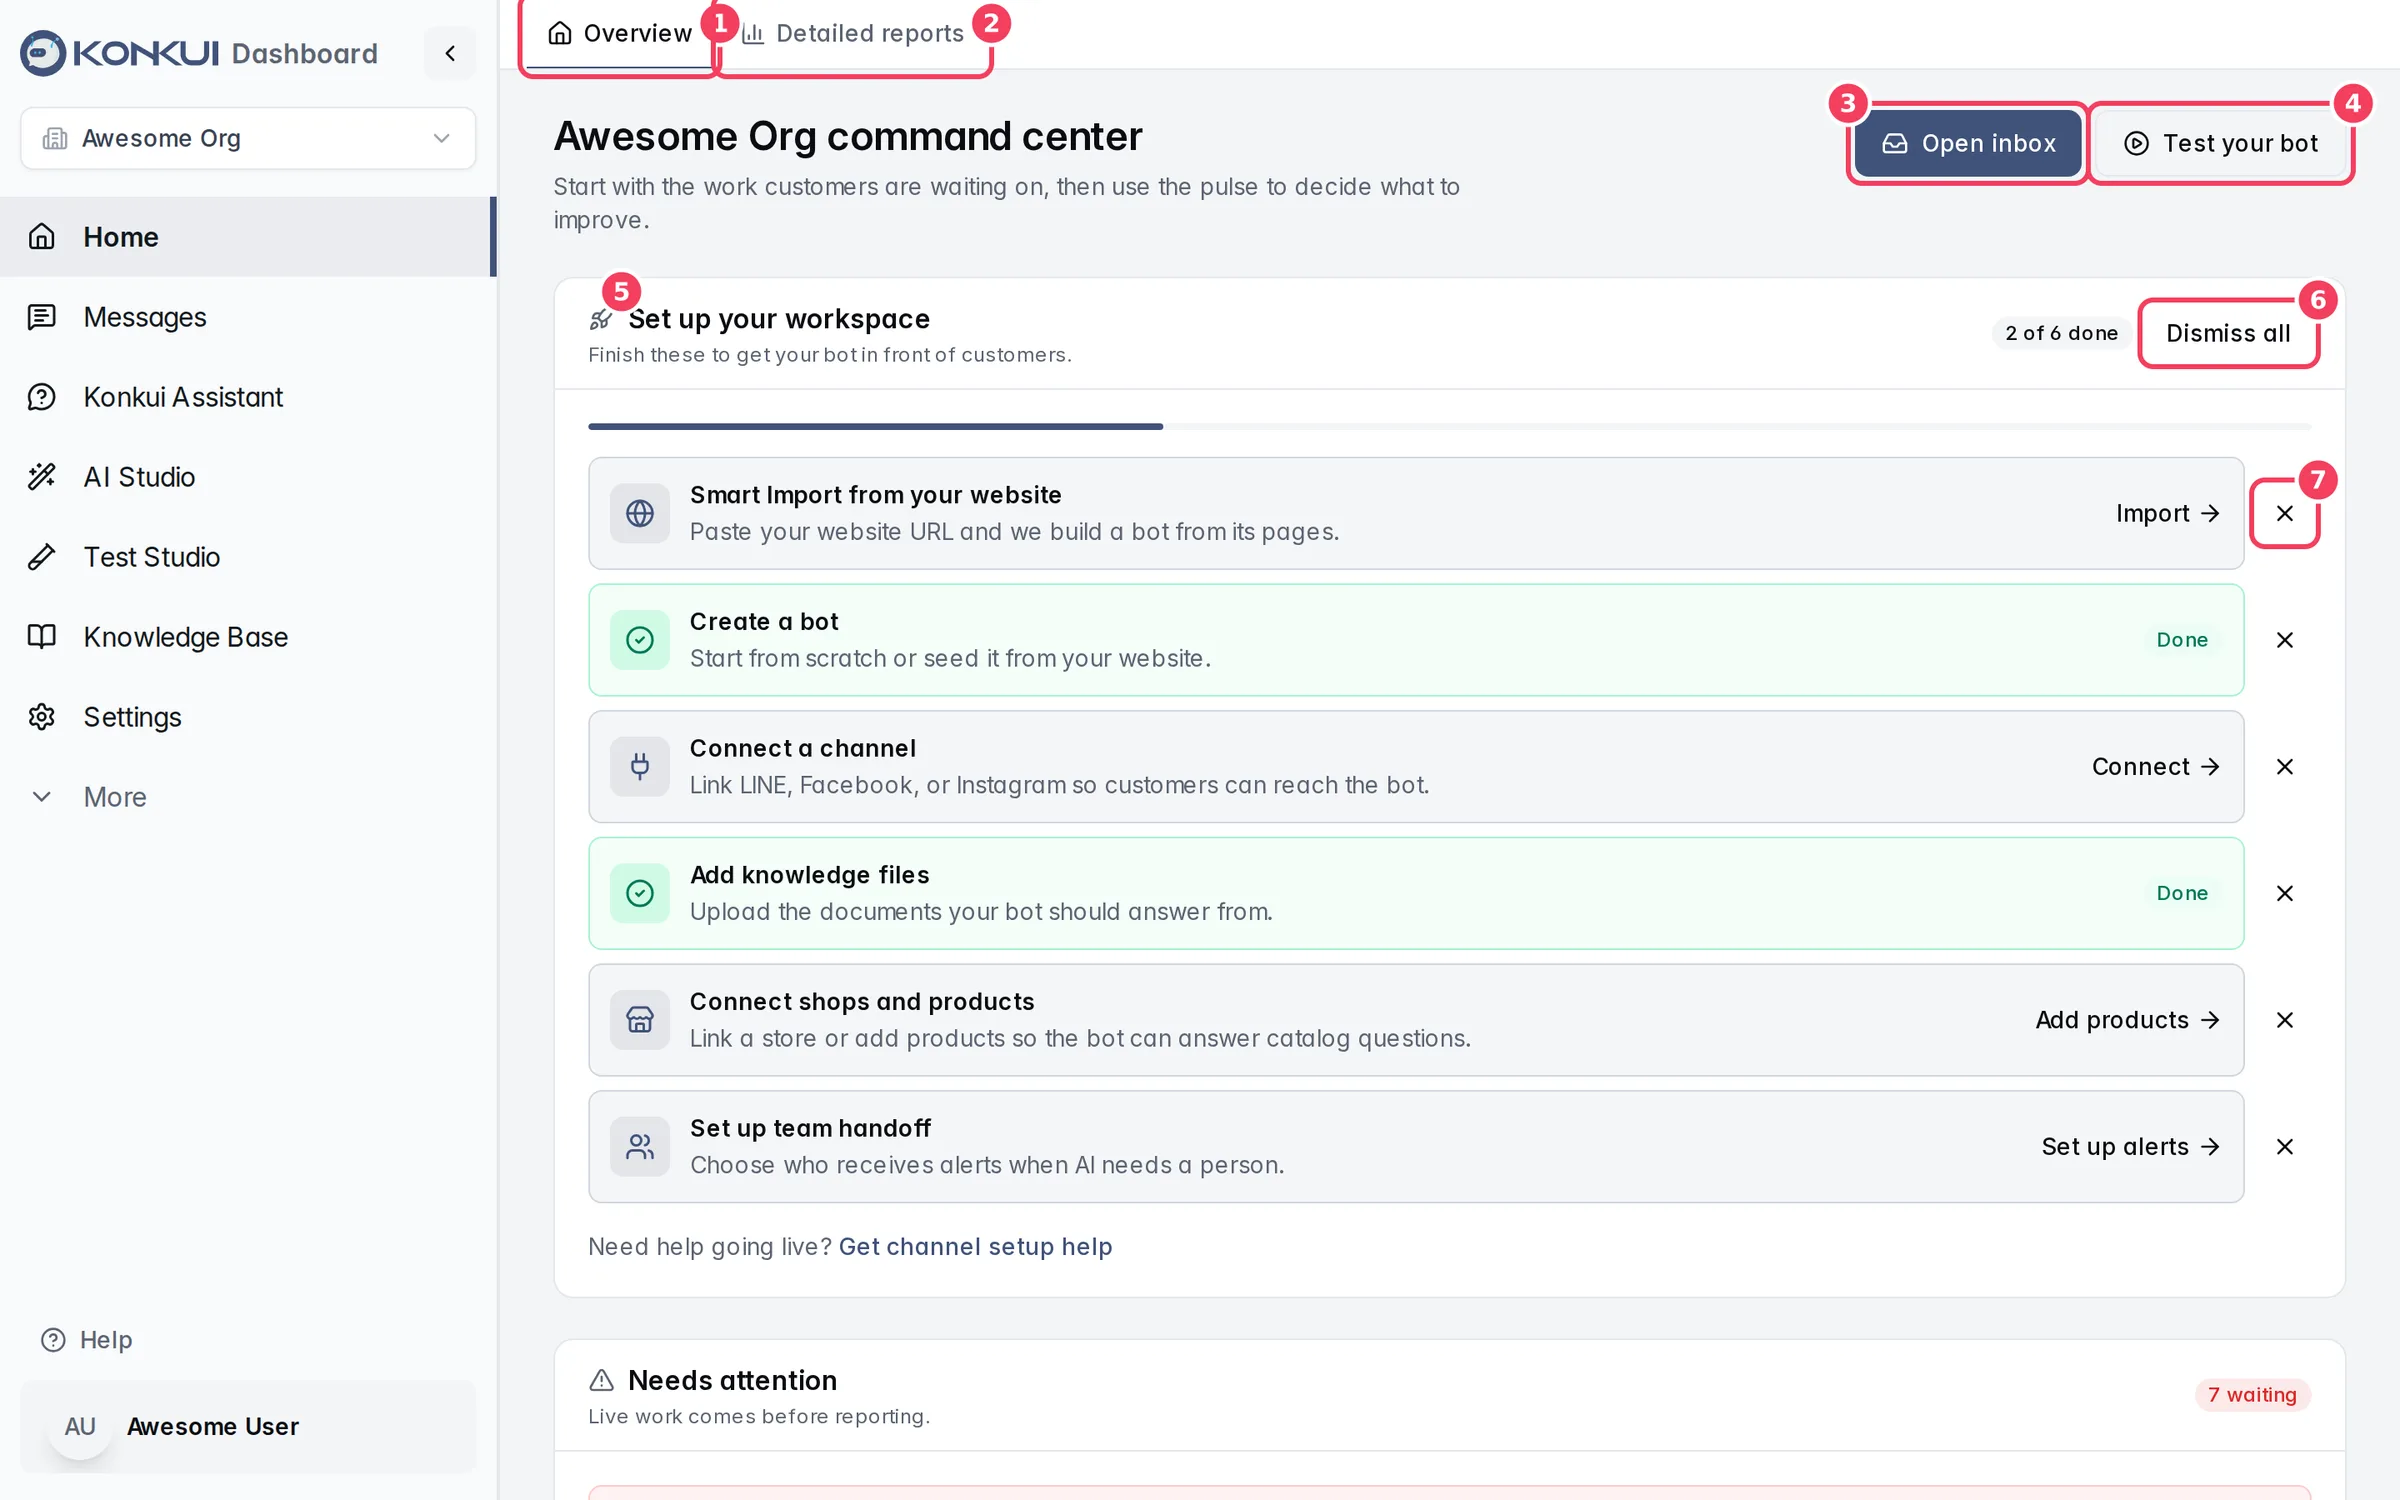This screenshot has height=1500, width=2400.
Task: Click the plug icon for Connect a channel
Action: tap(640, 767)
